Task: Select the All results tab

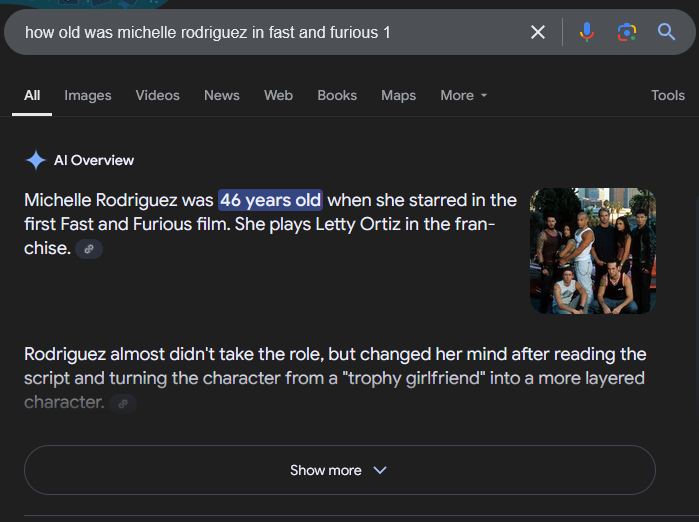Action: [32, 95]
